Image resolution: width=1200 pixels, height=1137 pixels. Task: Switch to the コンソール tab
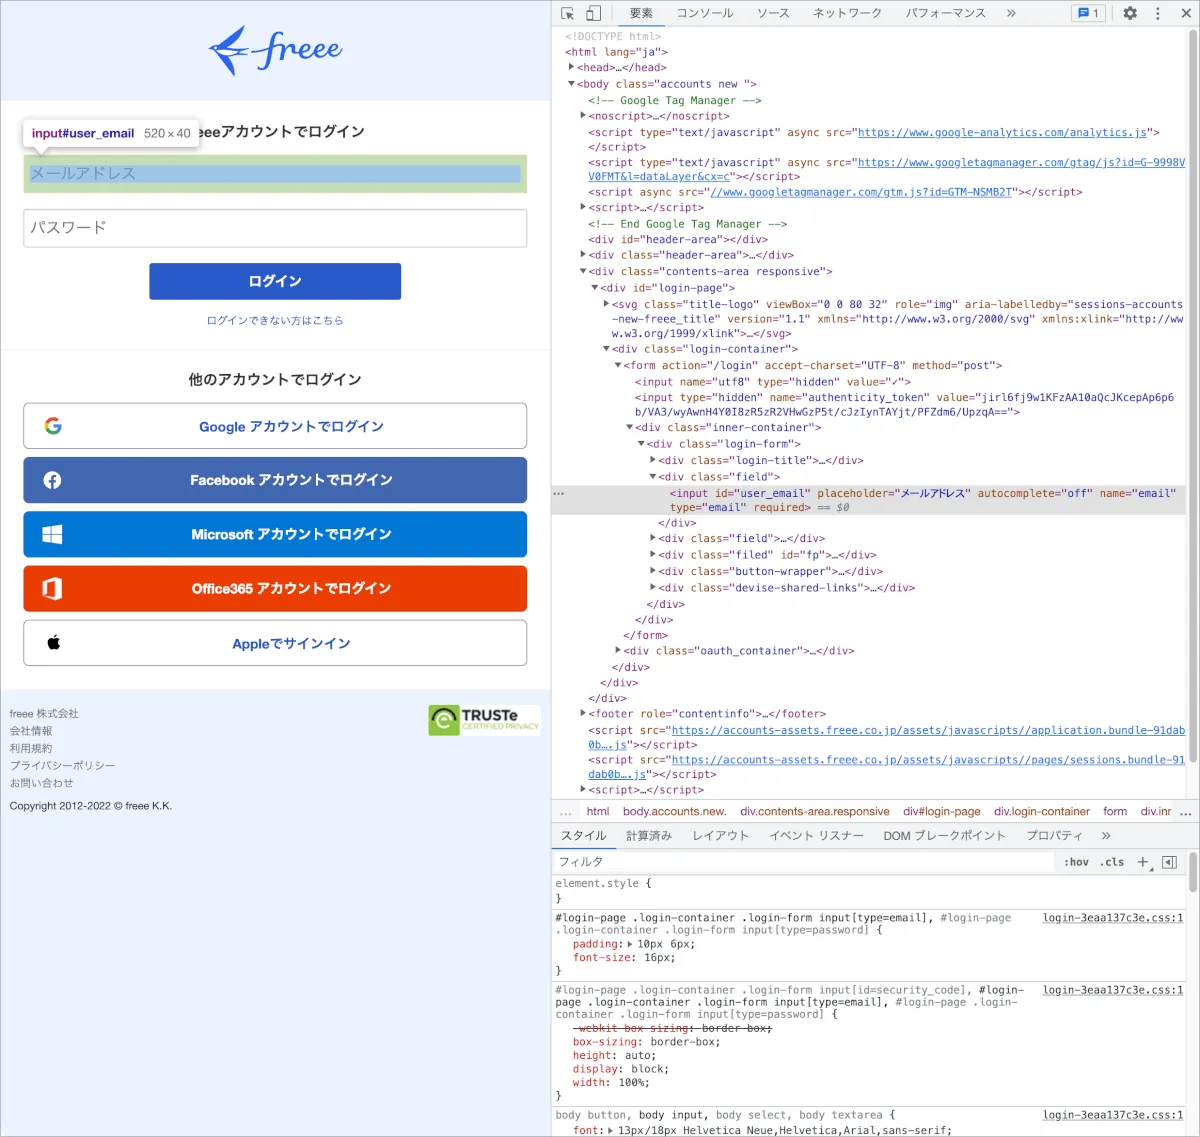coord(705,13)
